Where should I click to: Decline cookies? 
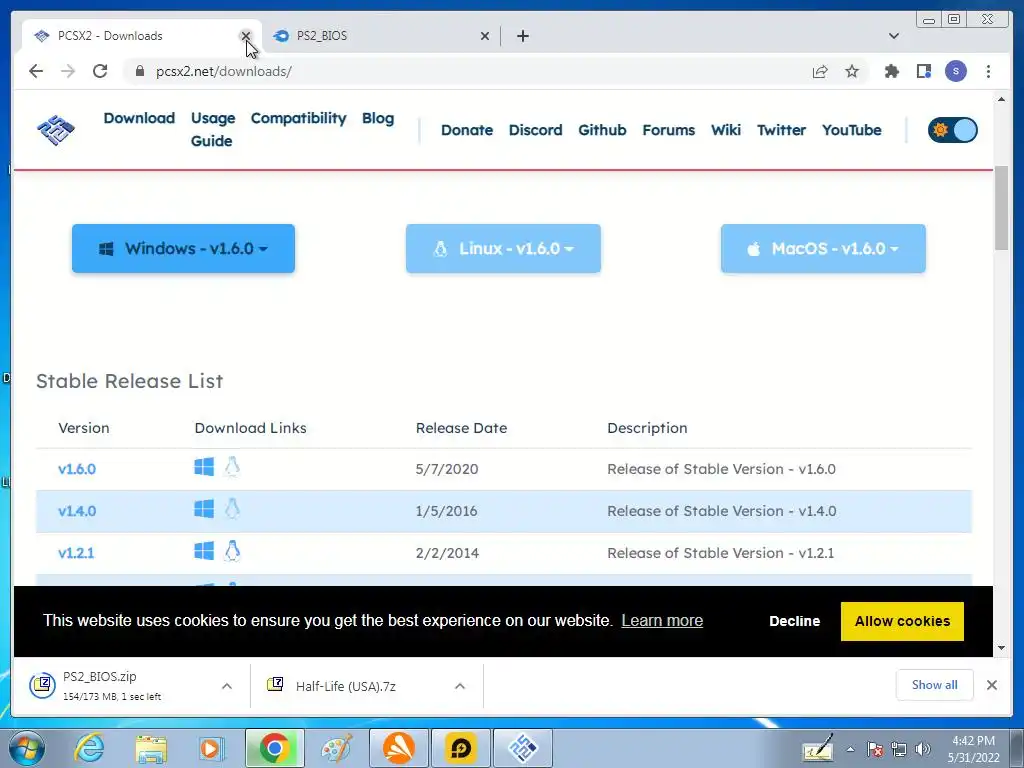click(x=794, y=621)
